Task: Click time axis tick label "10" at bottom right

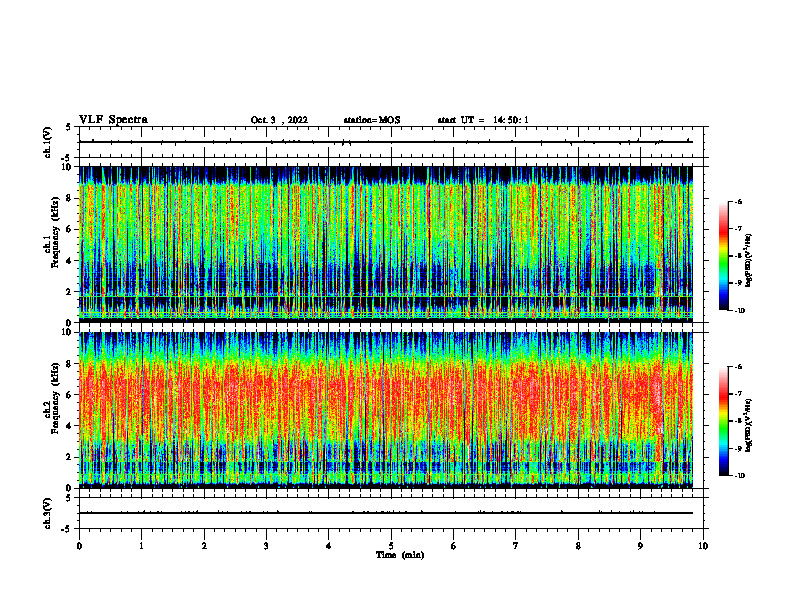Action: pos(703,546)
